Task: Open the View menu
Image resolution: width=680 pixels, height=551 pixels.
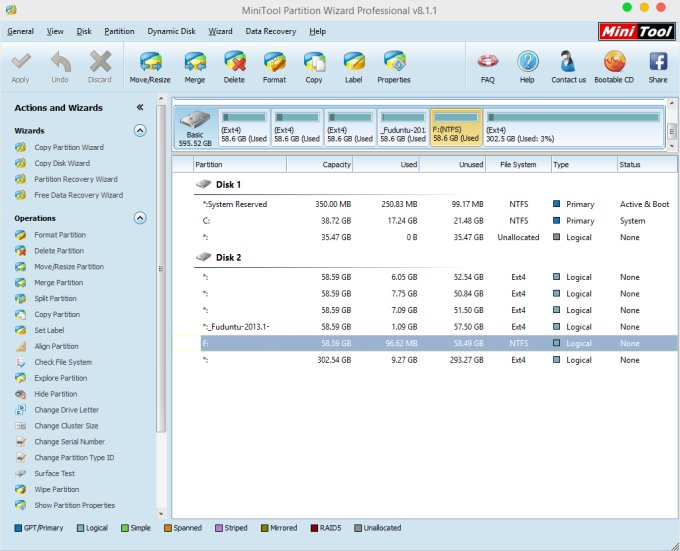Action: click(x=55, y=31)
